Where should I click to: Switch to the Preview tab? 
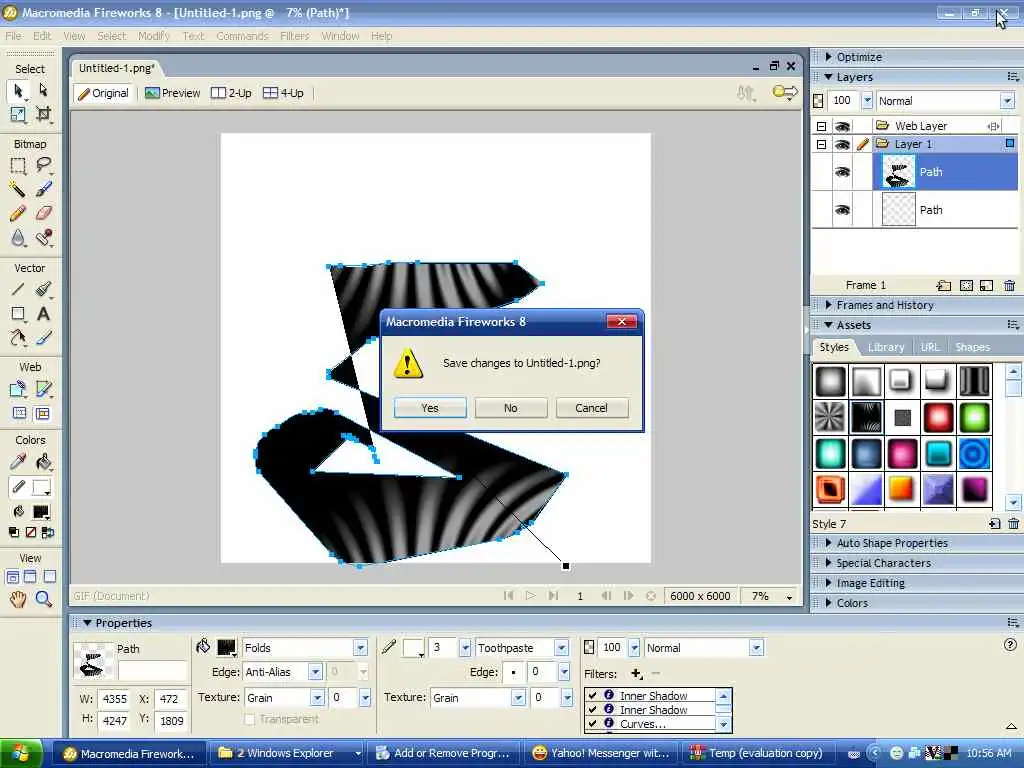[x=172, y=93]
